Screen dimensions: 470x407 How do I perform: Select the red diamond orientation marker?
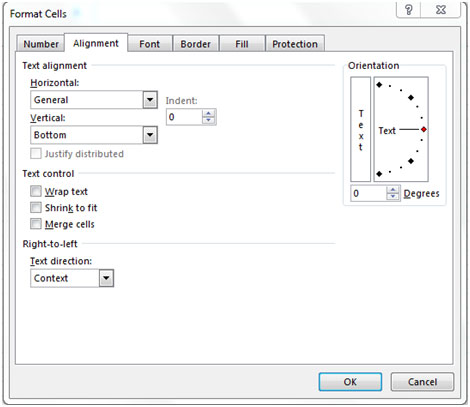424,129
